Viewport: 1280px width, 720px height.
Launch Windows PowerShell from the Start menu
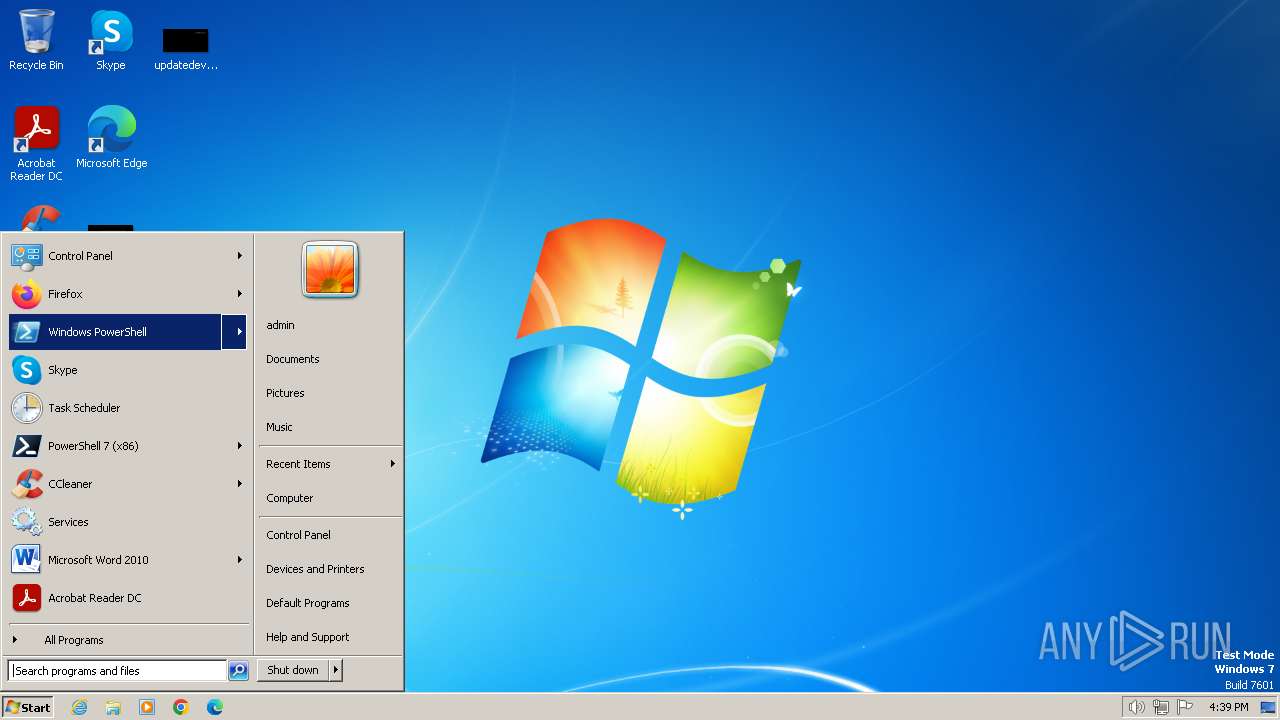[115, 332]
